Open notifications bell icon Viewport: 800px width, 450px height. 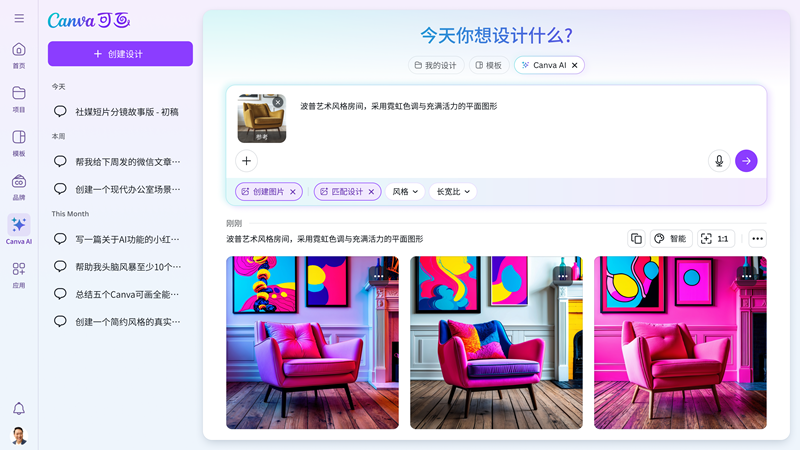pos(19,408)
